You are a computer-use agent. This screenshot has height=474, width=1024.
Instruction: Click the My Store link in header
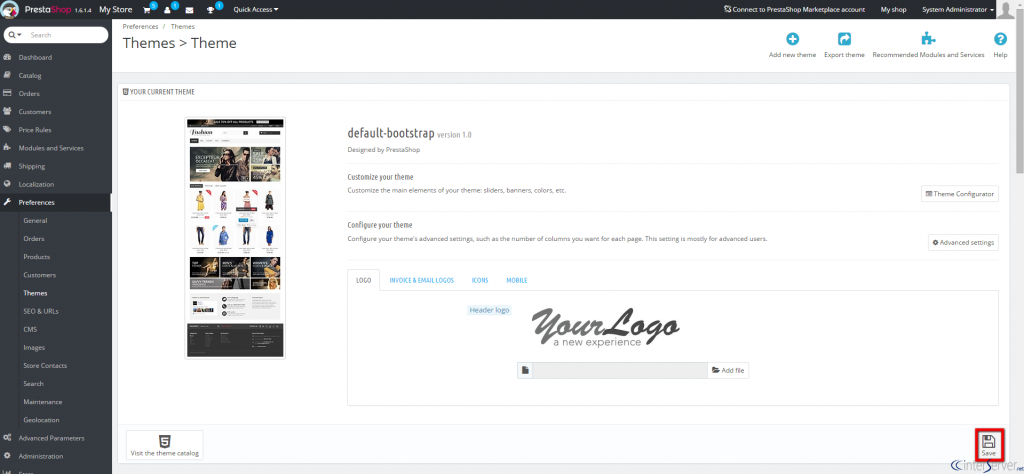tap(116, 10)
